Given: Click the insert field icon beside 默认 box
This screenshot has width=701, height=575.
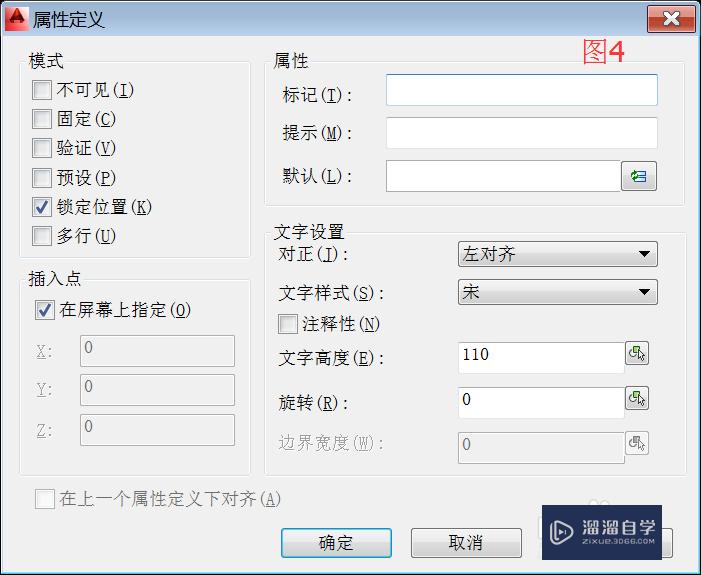Looking at the screenshot, I should 638,176.
